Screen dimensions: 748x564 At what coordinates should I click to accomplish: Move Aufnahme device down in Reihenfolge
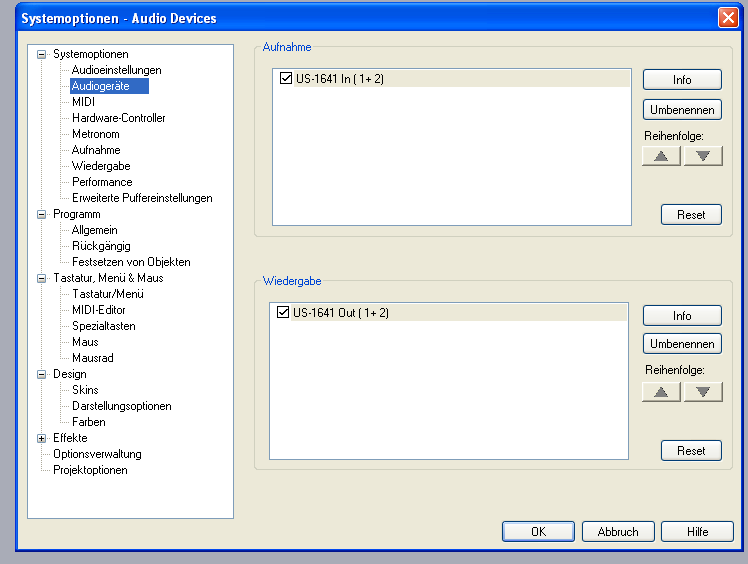pyautogui.click(x=703, y=156)
